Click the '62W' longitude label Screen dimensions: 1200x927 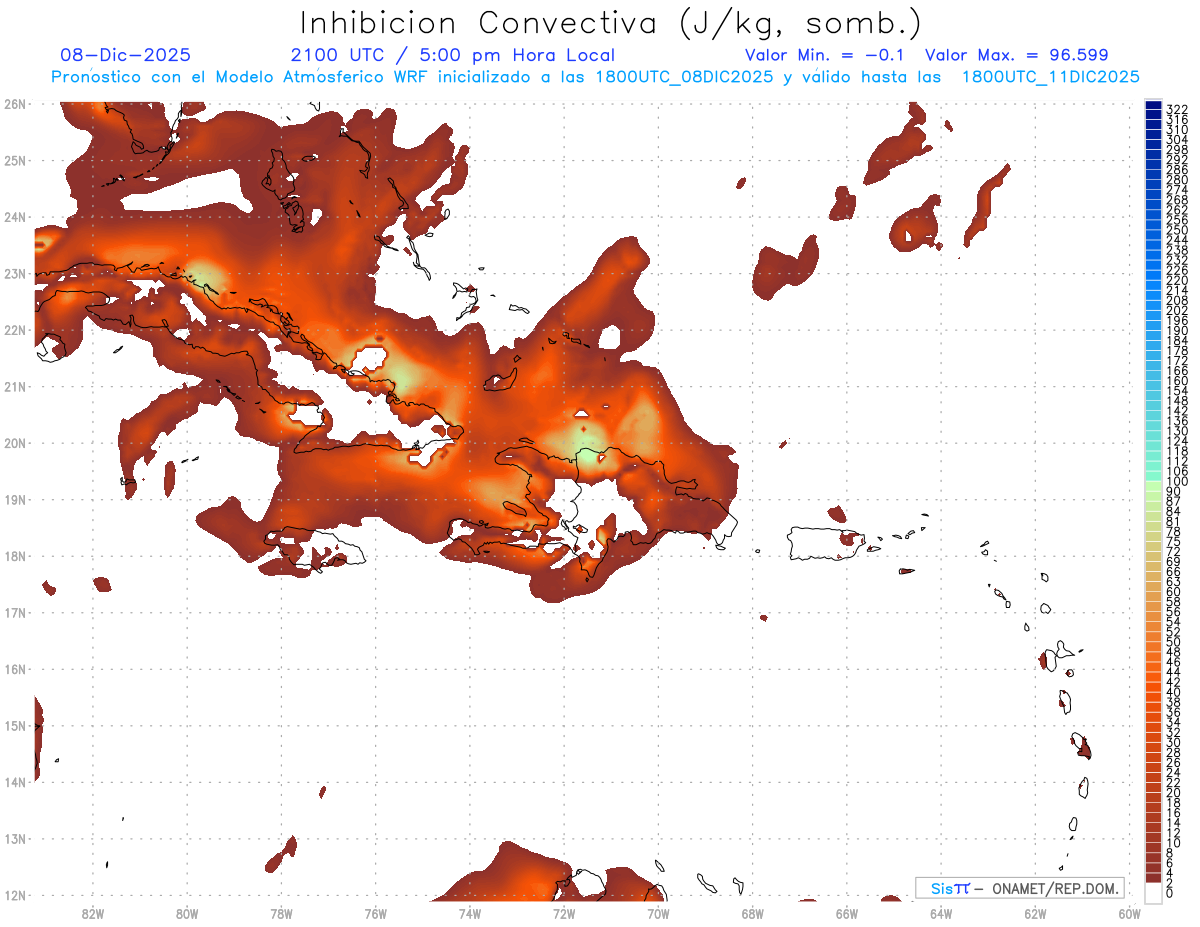pos(1035,913)
